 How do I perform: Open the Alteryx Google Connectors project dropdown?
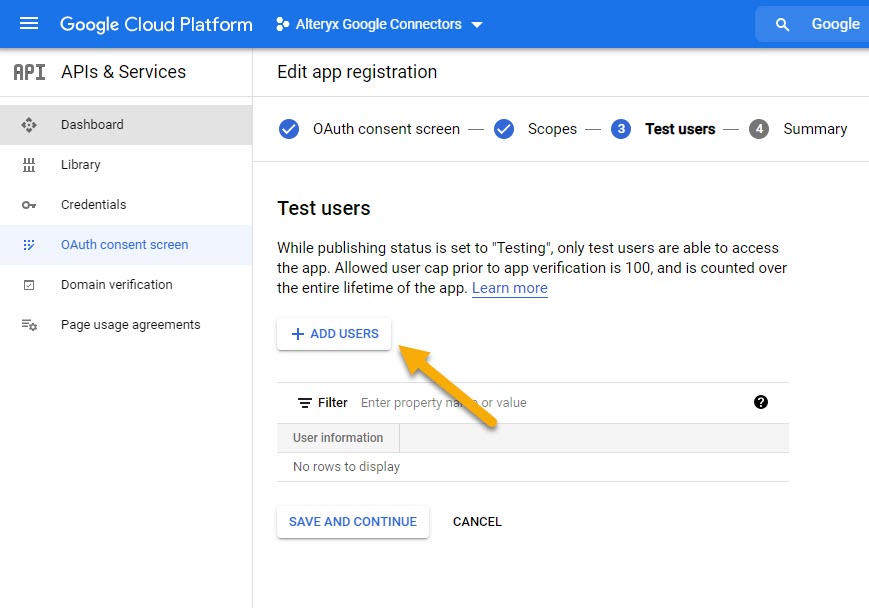pyautogui.click(x=378, y=24)
